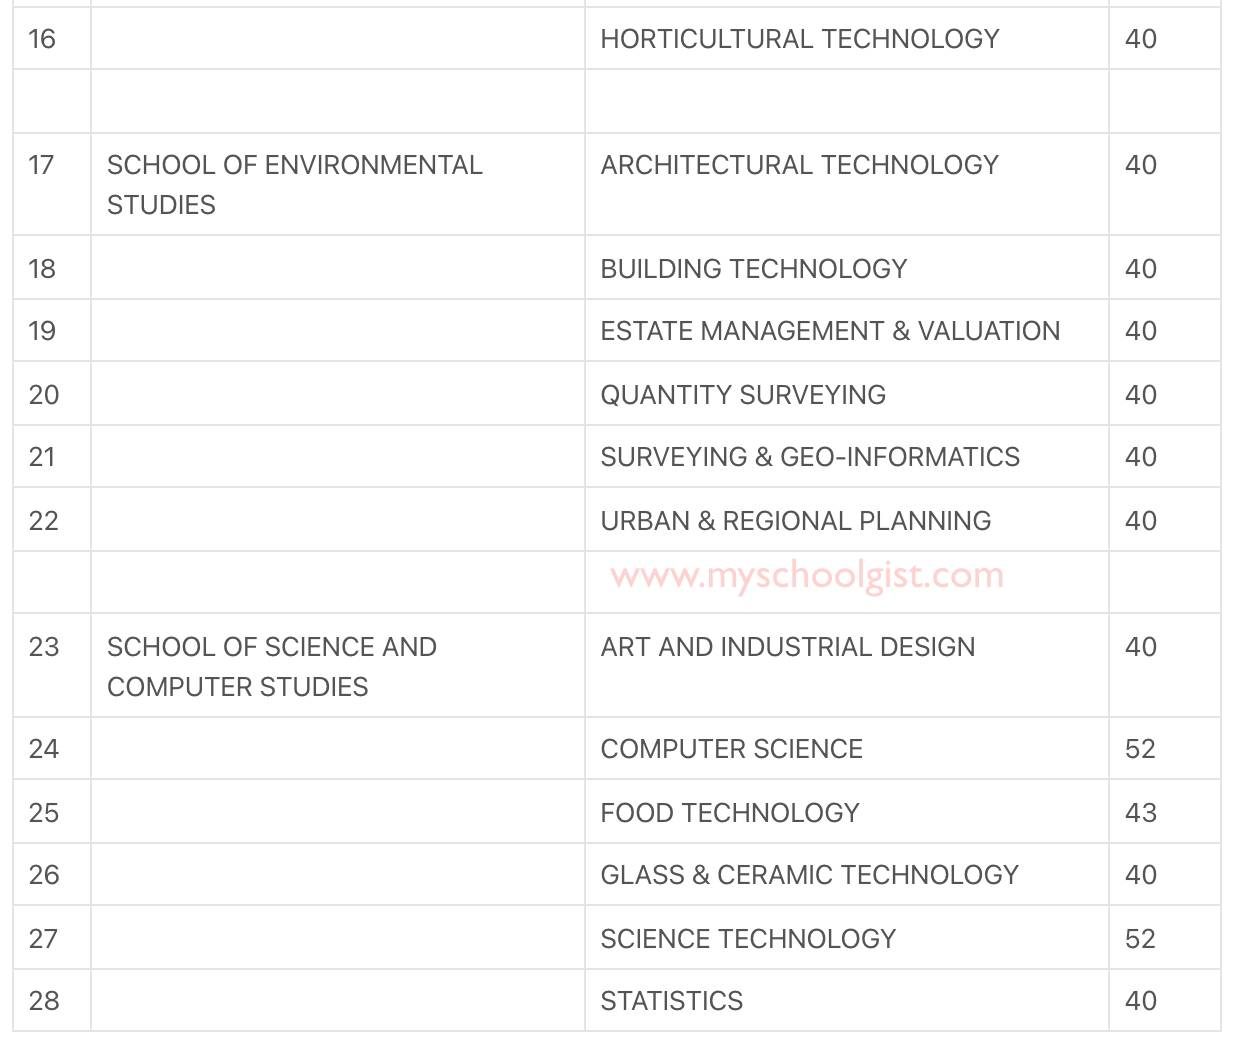
Task: Click the STATISTICS course cell
Action: pyautogui.click(x=671, y=1001)
